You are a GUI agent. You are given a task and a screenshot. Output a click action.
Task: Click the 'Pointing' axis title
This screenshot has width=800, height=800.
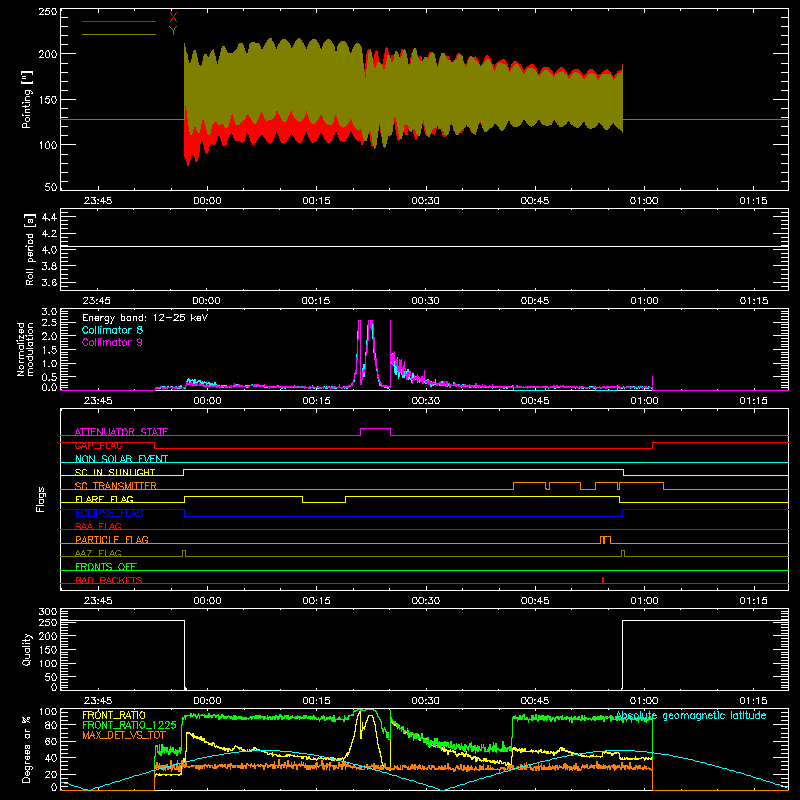(27, 99)
